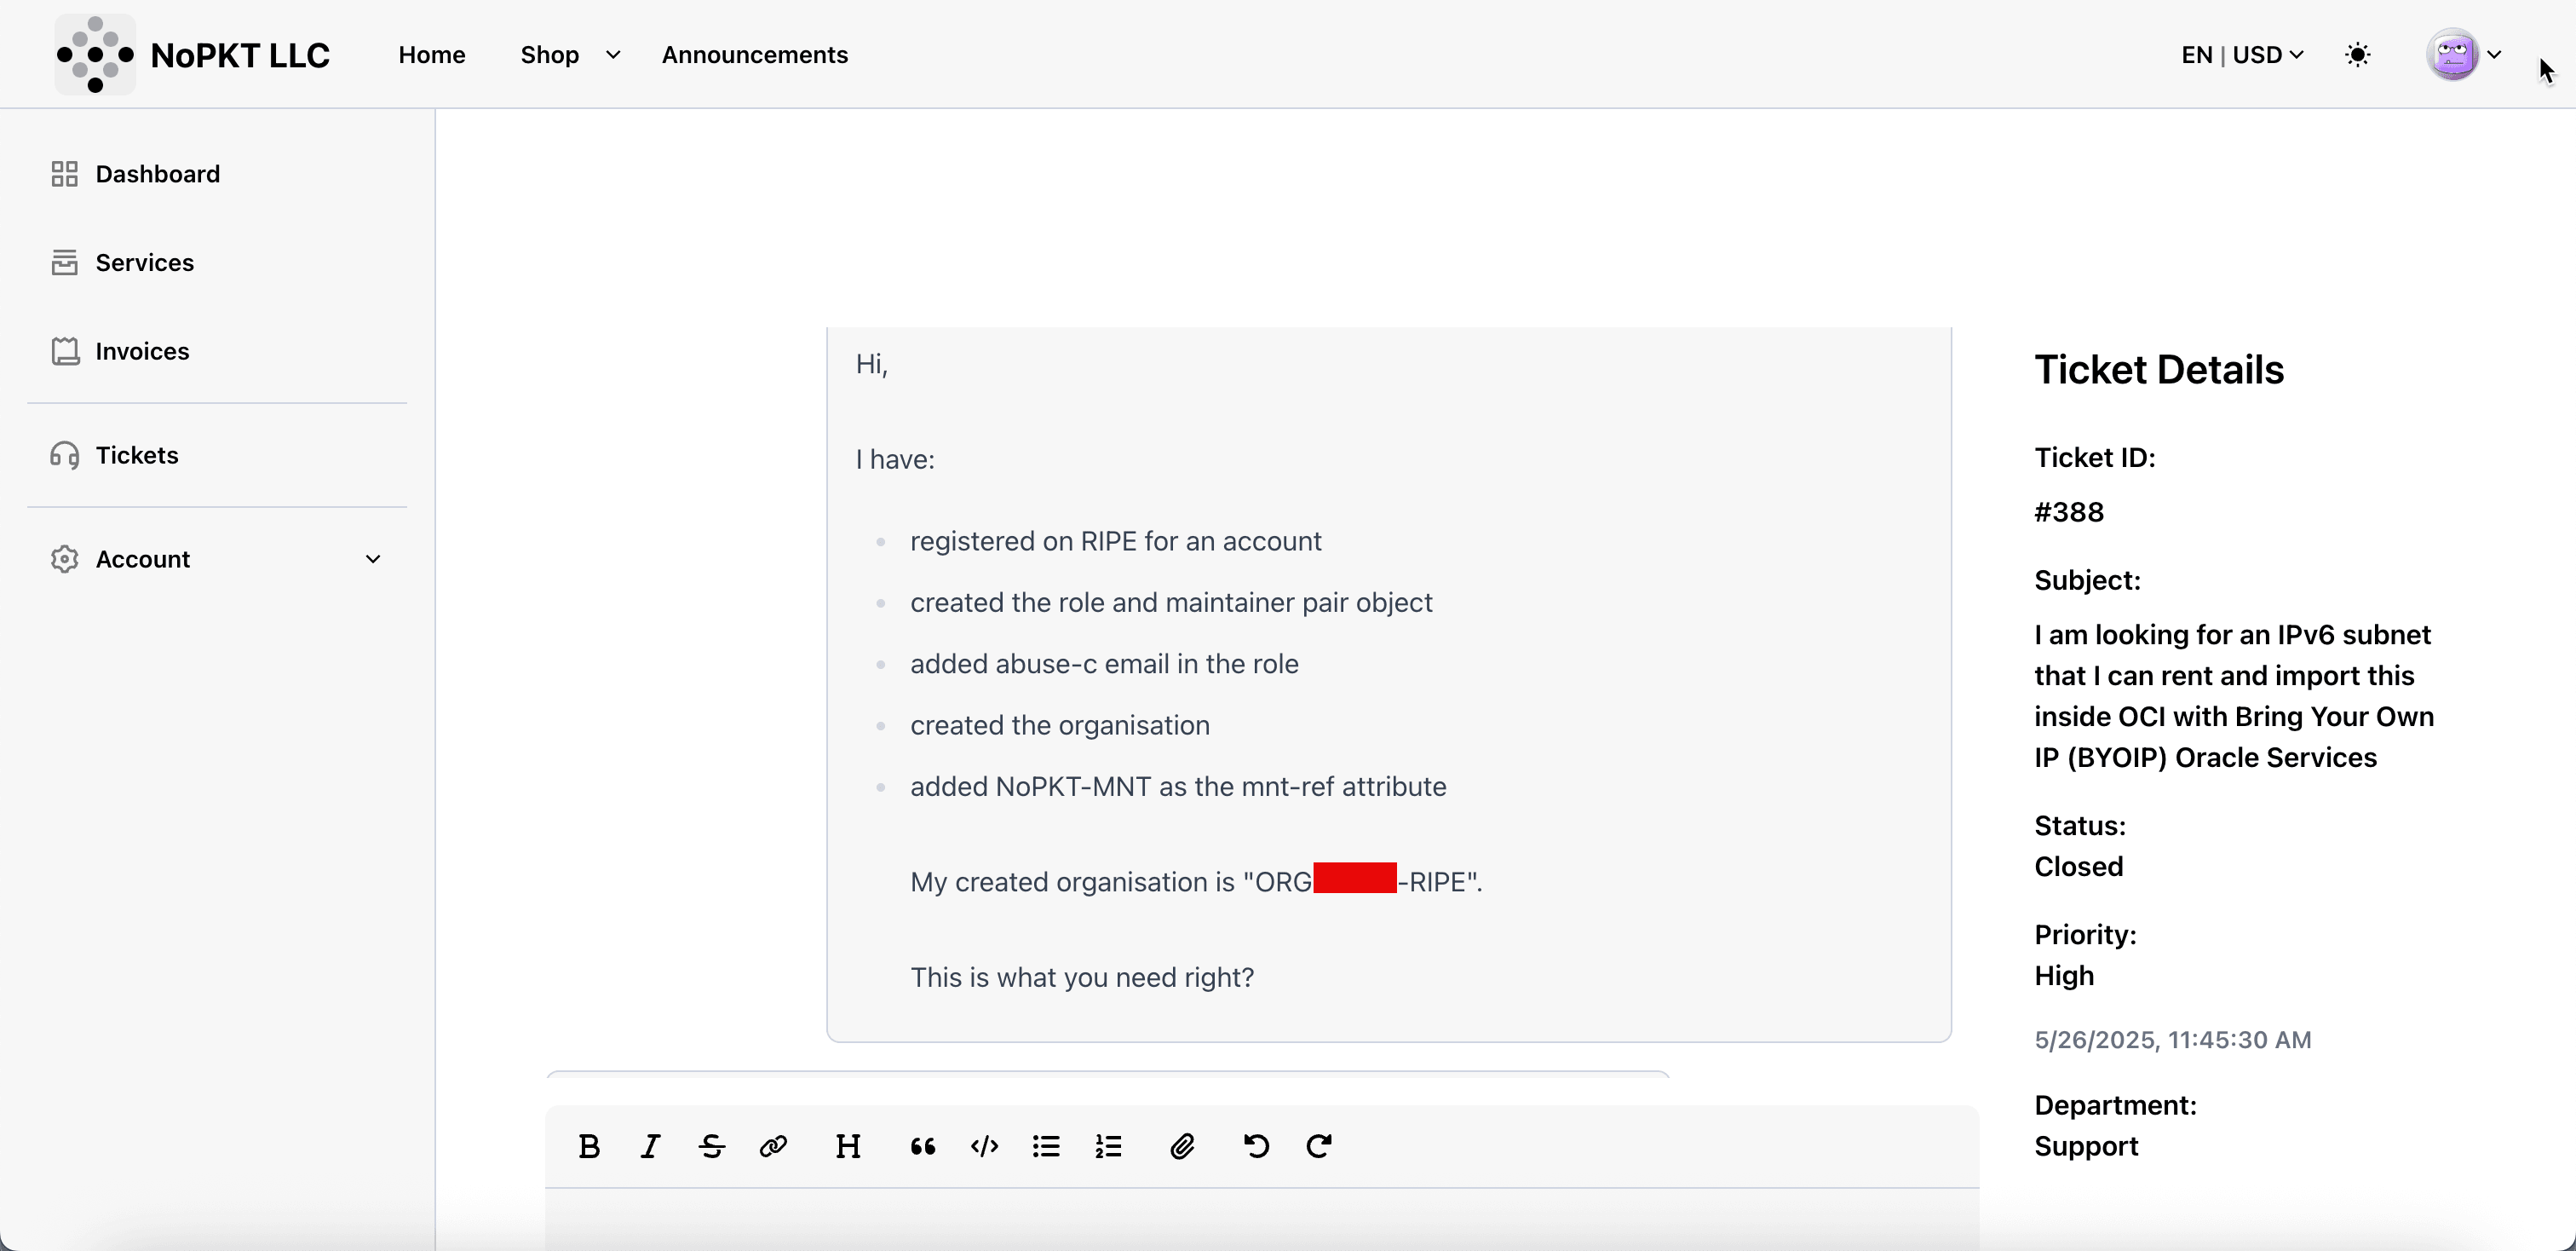Open the EN | USD language currency dropdown
Image resolution: width=2576 pixels, height=1251 pixels.
click(2242, 55)
